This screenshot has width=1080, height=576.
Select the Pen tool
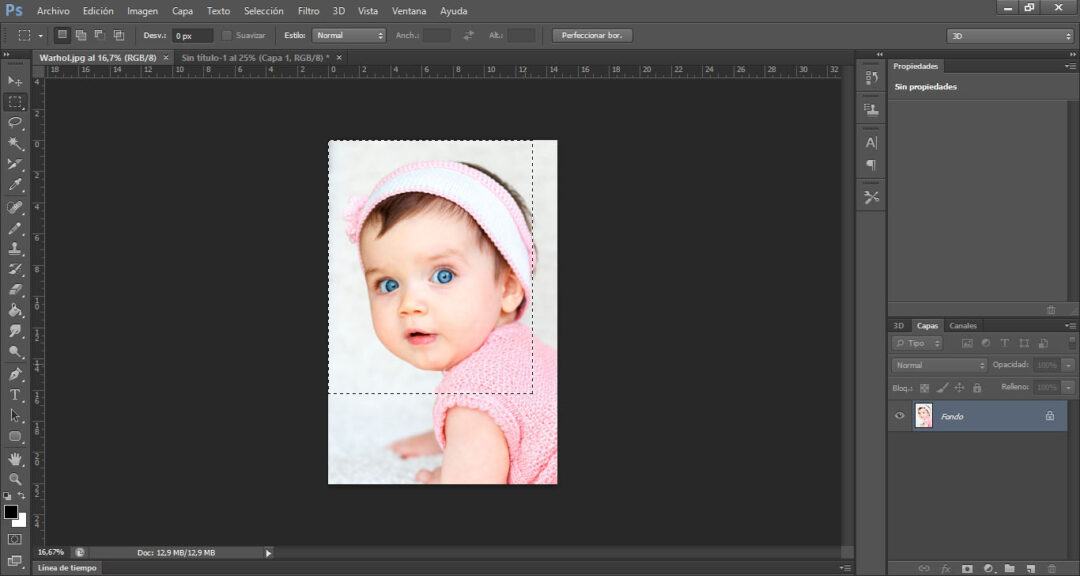click(x=14, y=374)
